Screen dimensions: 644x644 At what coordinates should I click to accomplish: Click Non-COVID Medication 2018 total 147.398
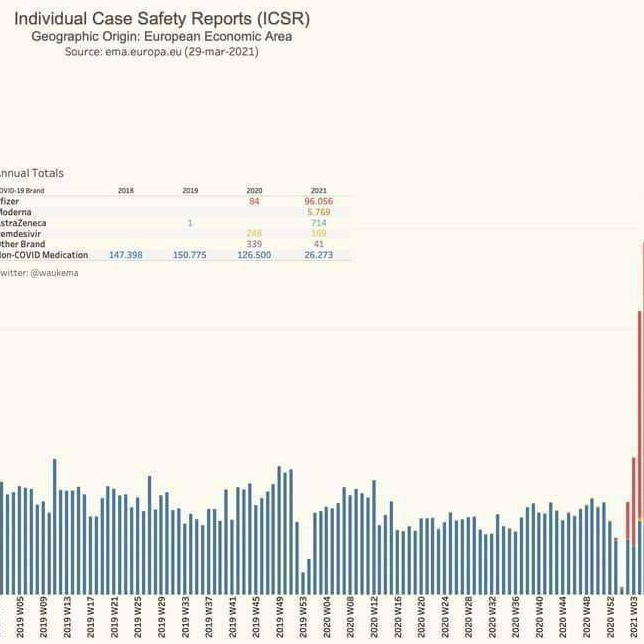[x=126, y=255]
